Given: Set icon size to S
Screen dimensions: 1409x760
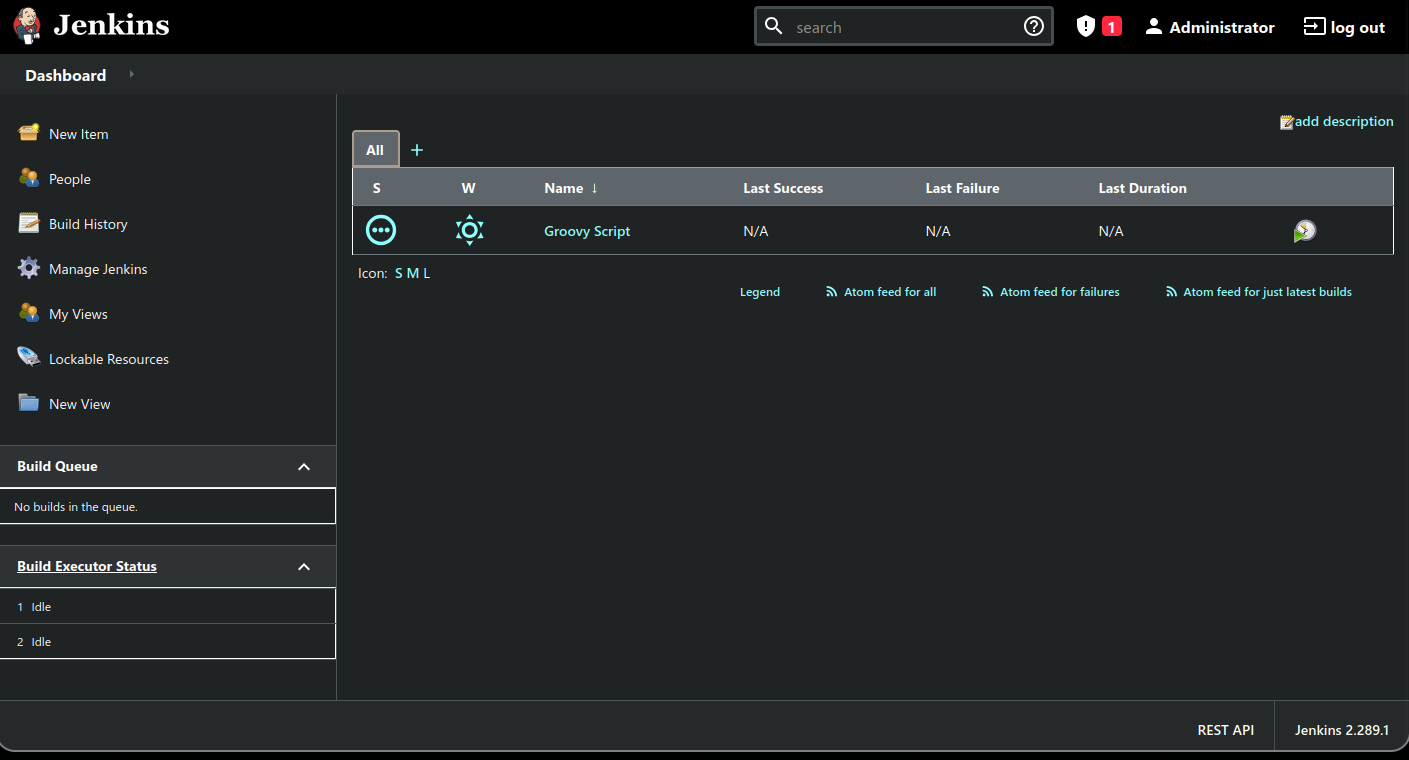Looking at the screenshot, I should 399,273.
